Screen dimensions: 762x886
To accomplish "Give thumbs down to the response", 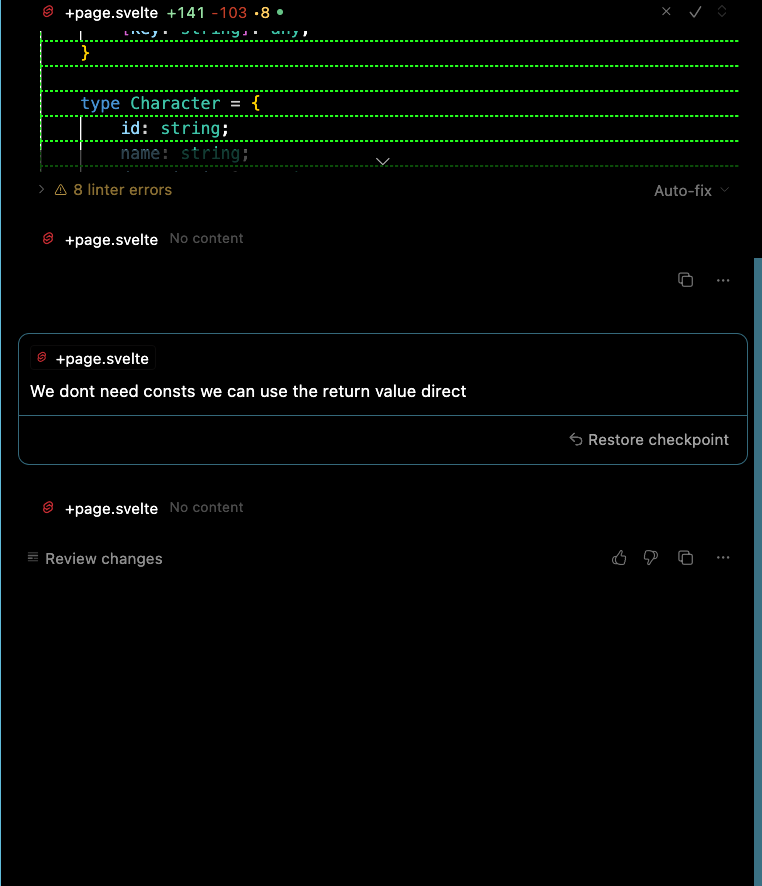I will tap(651, 558).
